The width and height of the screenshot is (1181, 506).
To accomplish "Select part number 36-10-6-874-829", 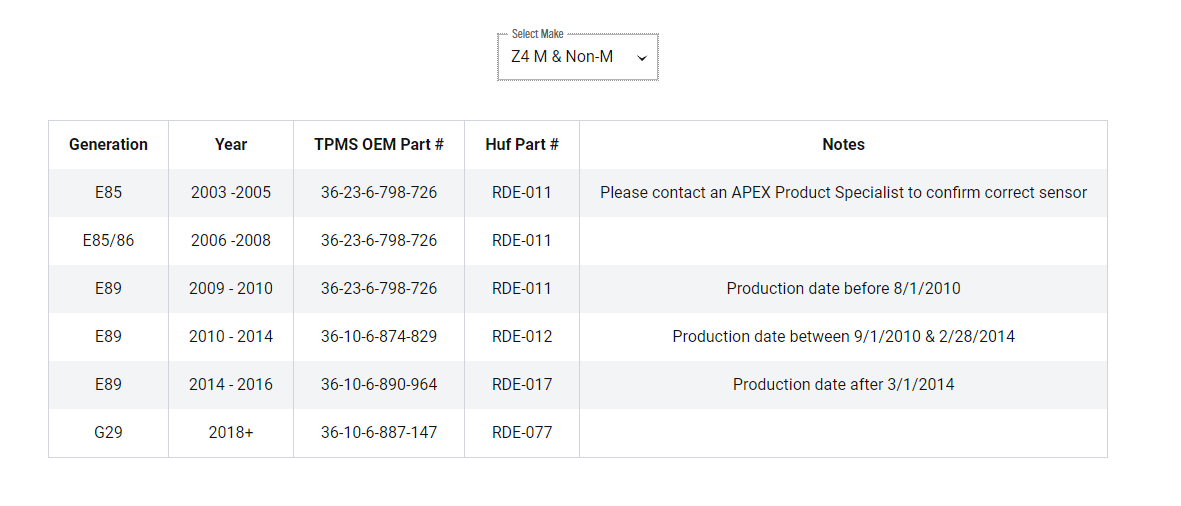I will 379,337.
